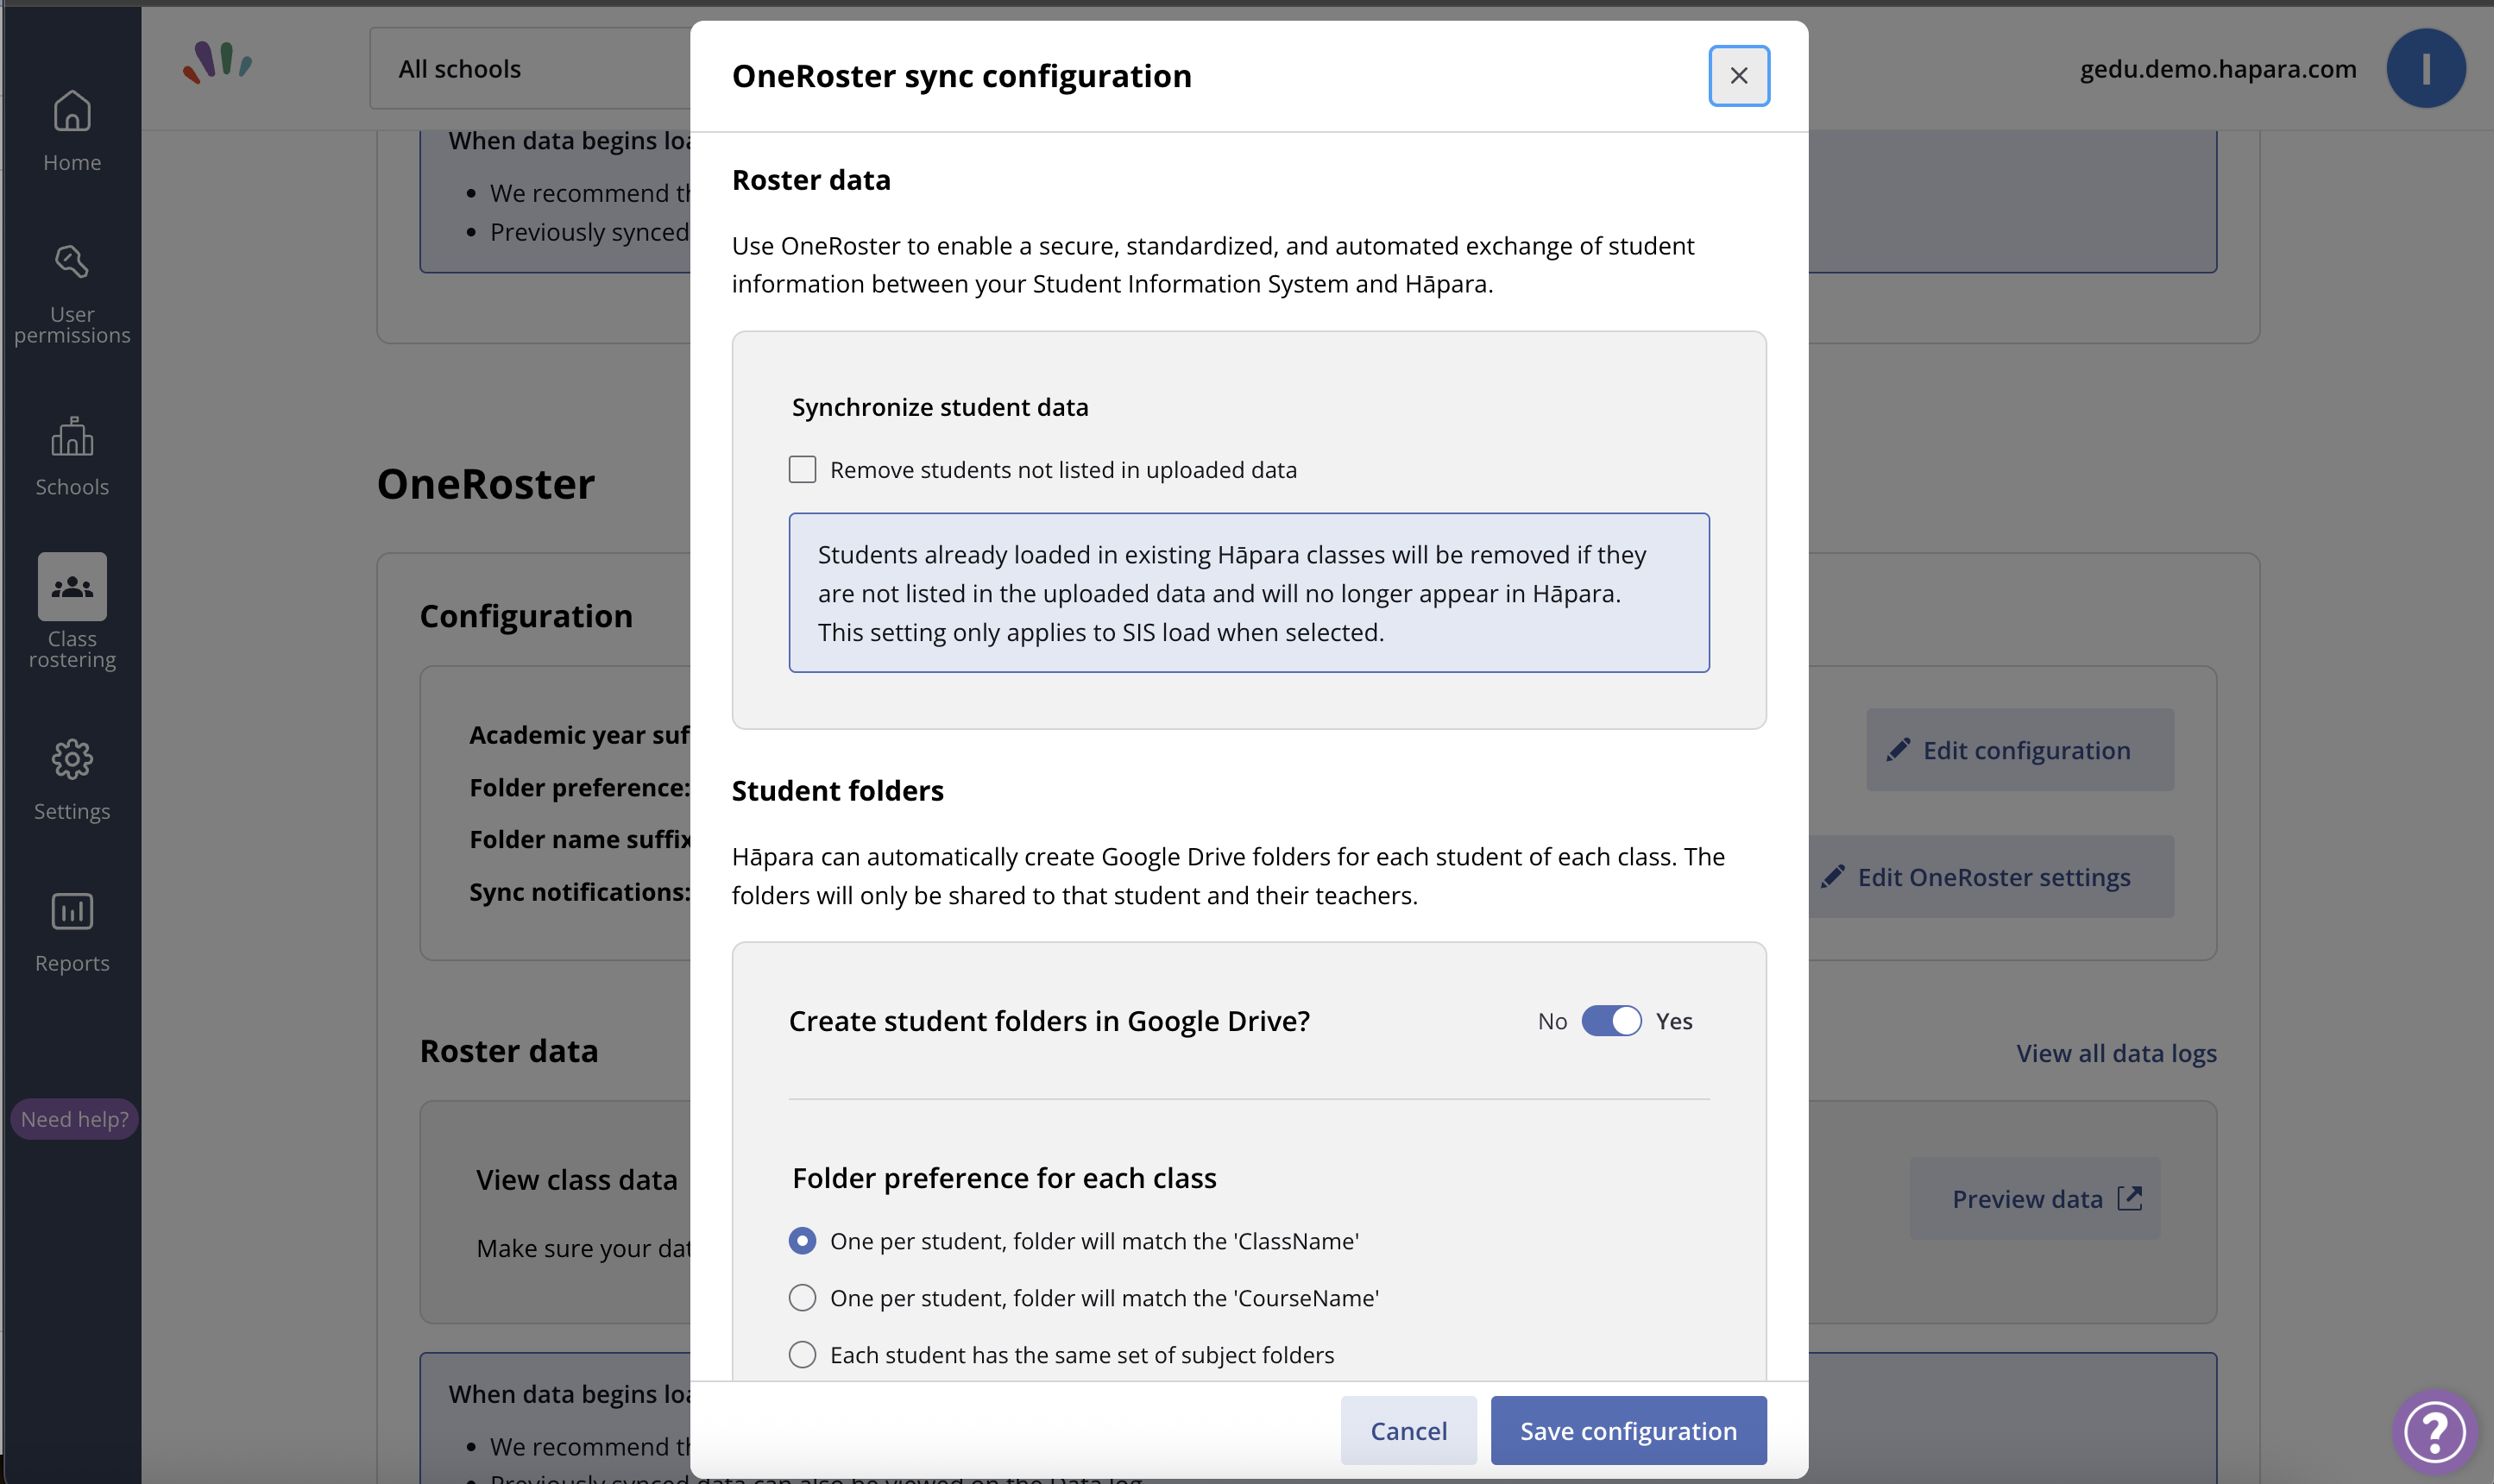
Task: Click the Roster data heading in the dialog
Action: (811, 180)
